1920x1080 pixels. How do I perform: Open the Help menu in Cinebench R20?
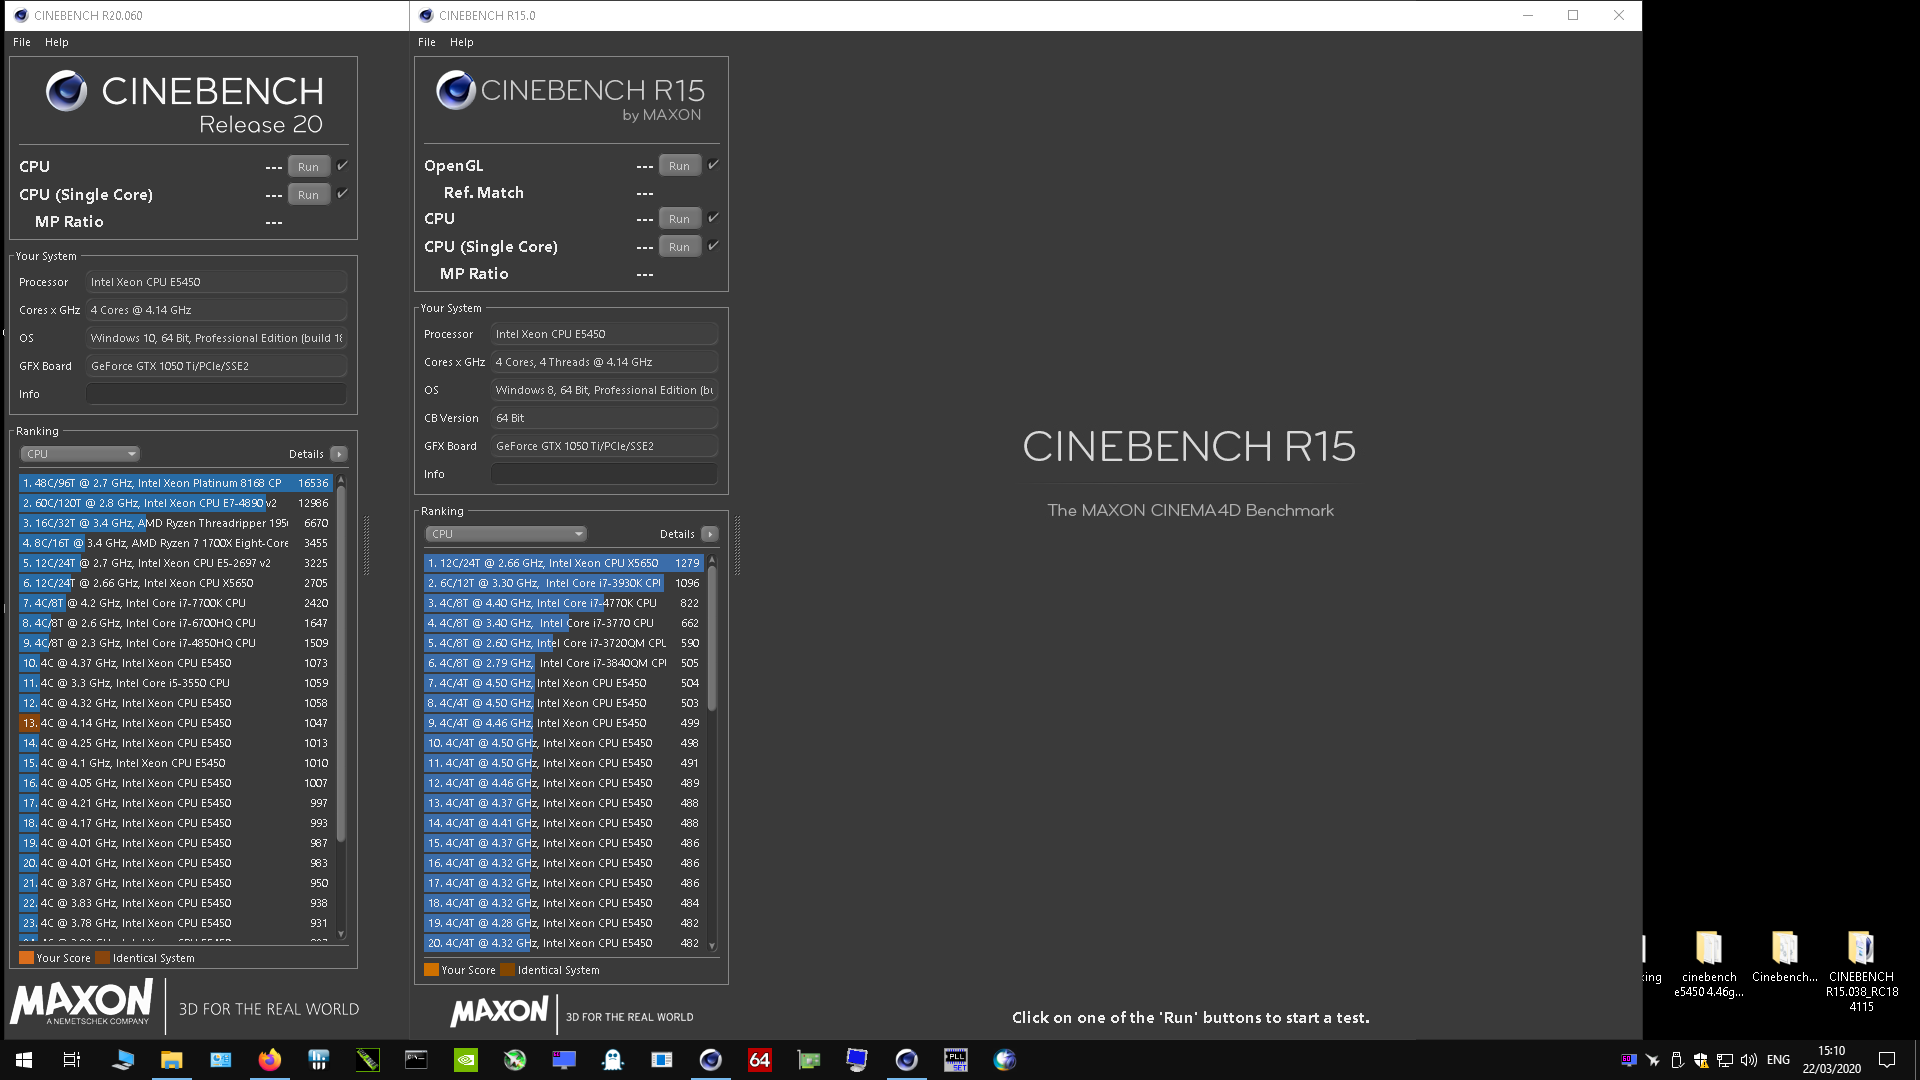pyautogui.click(x=57, y=42)
